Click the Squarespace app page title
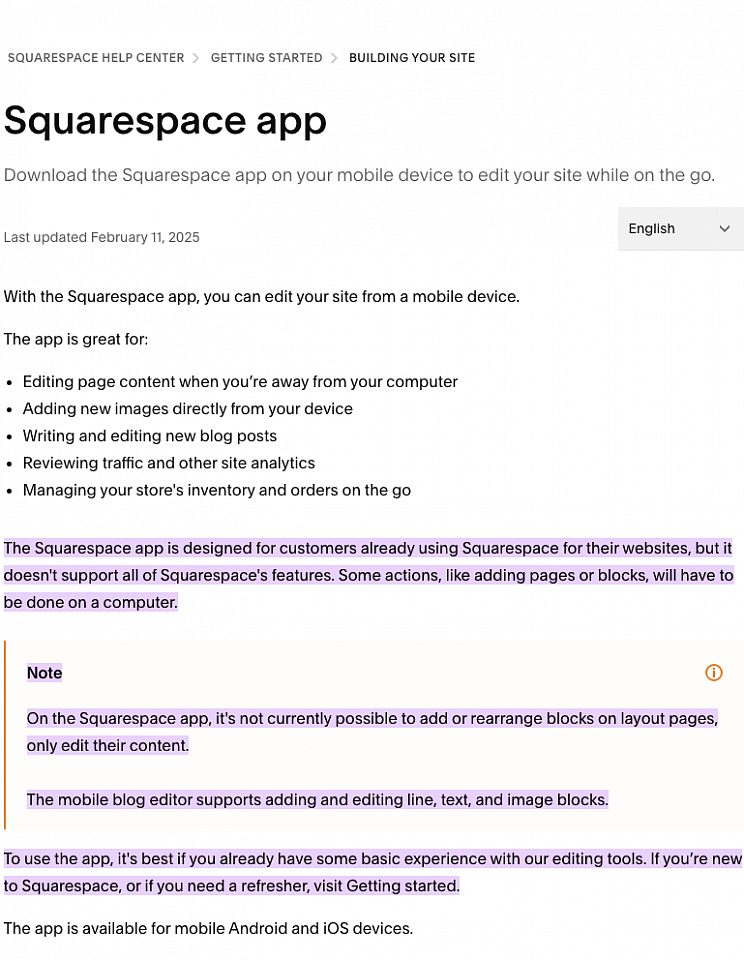This screenshot has width=744, height=960. [165, 121]
